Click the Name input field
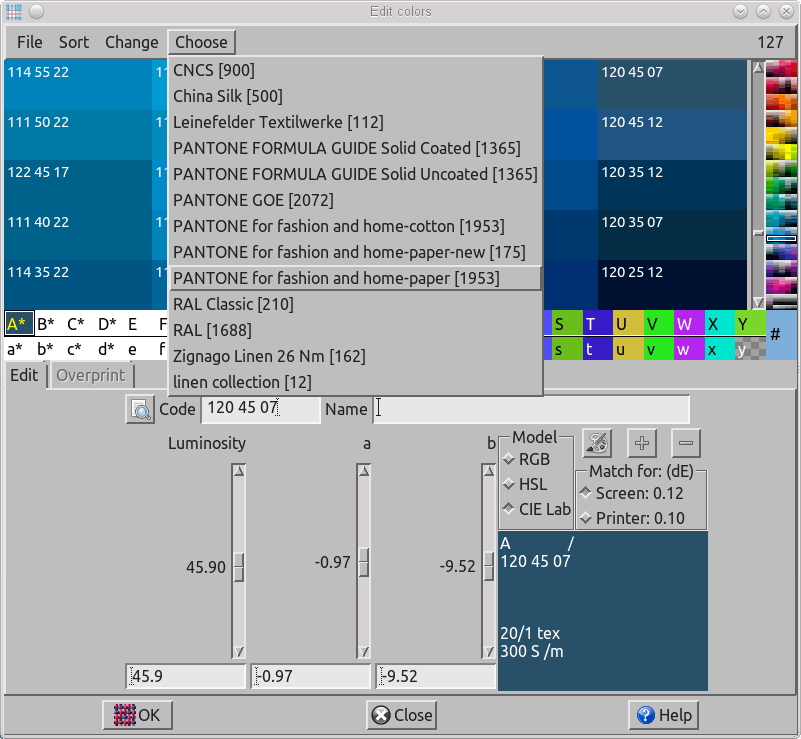The image size is (801, 739). click(x=531, y=409)
